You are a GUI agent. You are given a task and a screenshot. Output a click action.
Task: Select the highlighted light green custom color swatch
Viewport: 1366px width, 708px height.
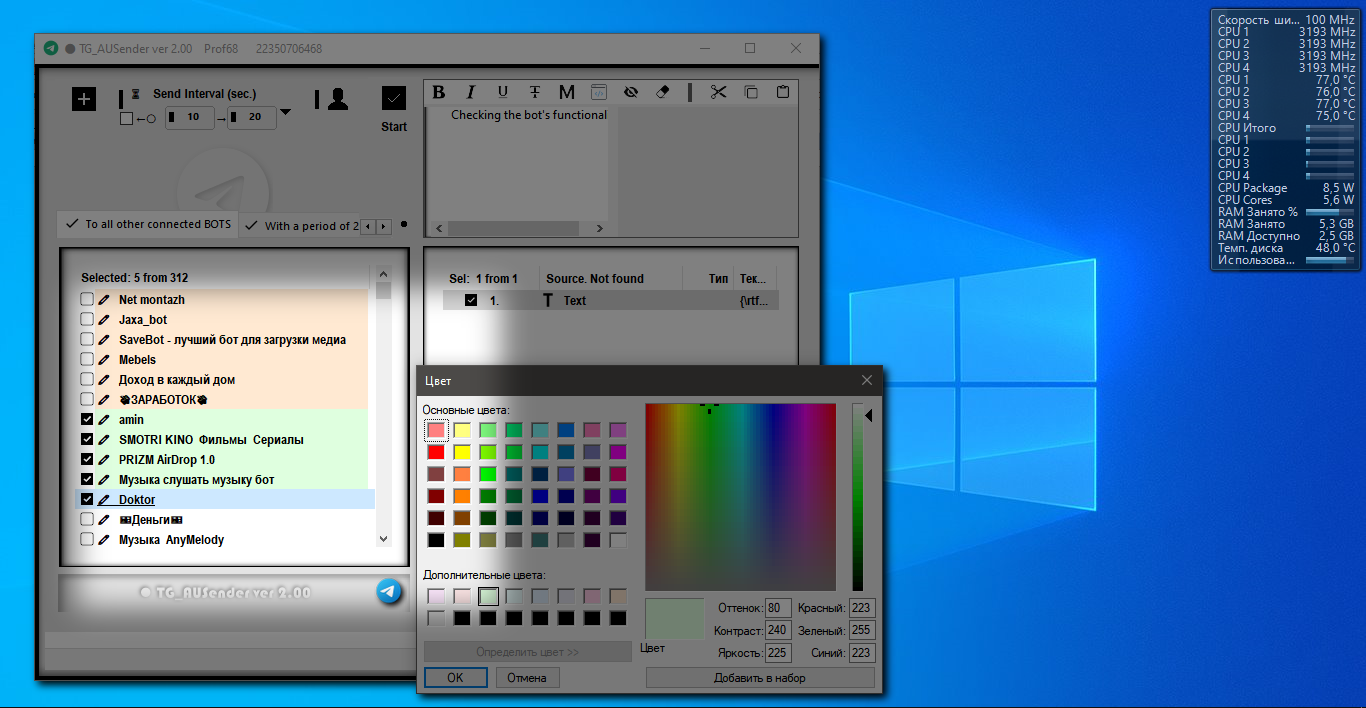point(488,596)
